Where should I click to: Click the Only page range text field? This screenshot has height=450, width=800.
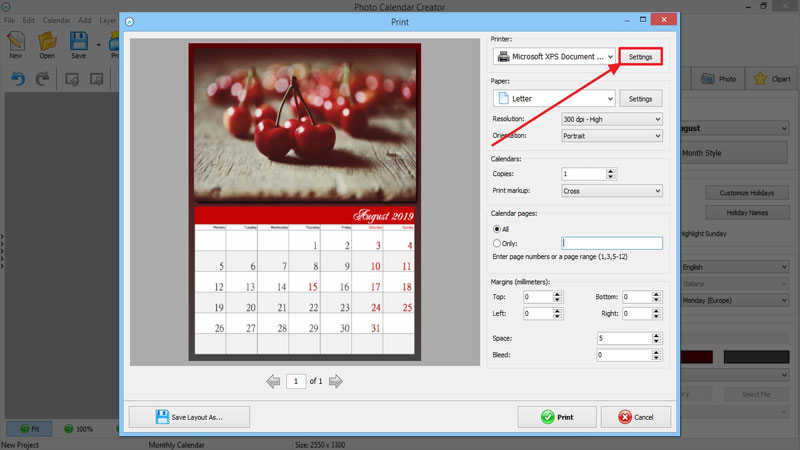coord(612,243)
